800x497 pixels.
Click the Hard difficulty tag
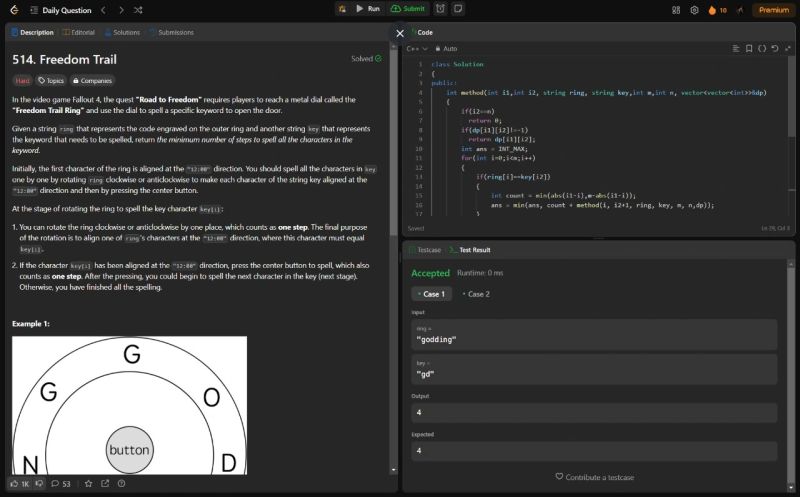tap(22, 81)
